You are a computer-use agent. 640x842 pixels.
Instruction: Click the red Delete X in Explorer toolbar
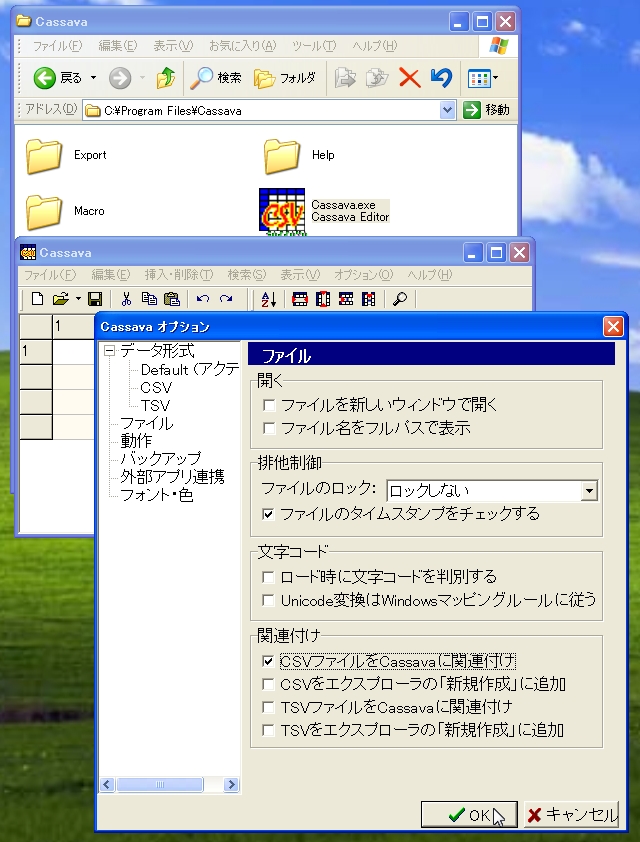click(x=410, y=78)
